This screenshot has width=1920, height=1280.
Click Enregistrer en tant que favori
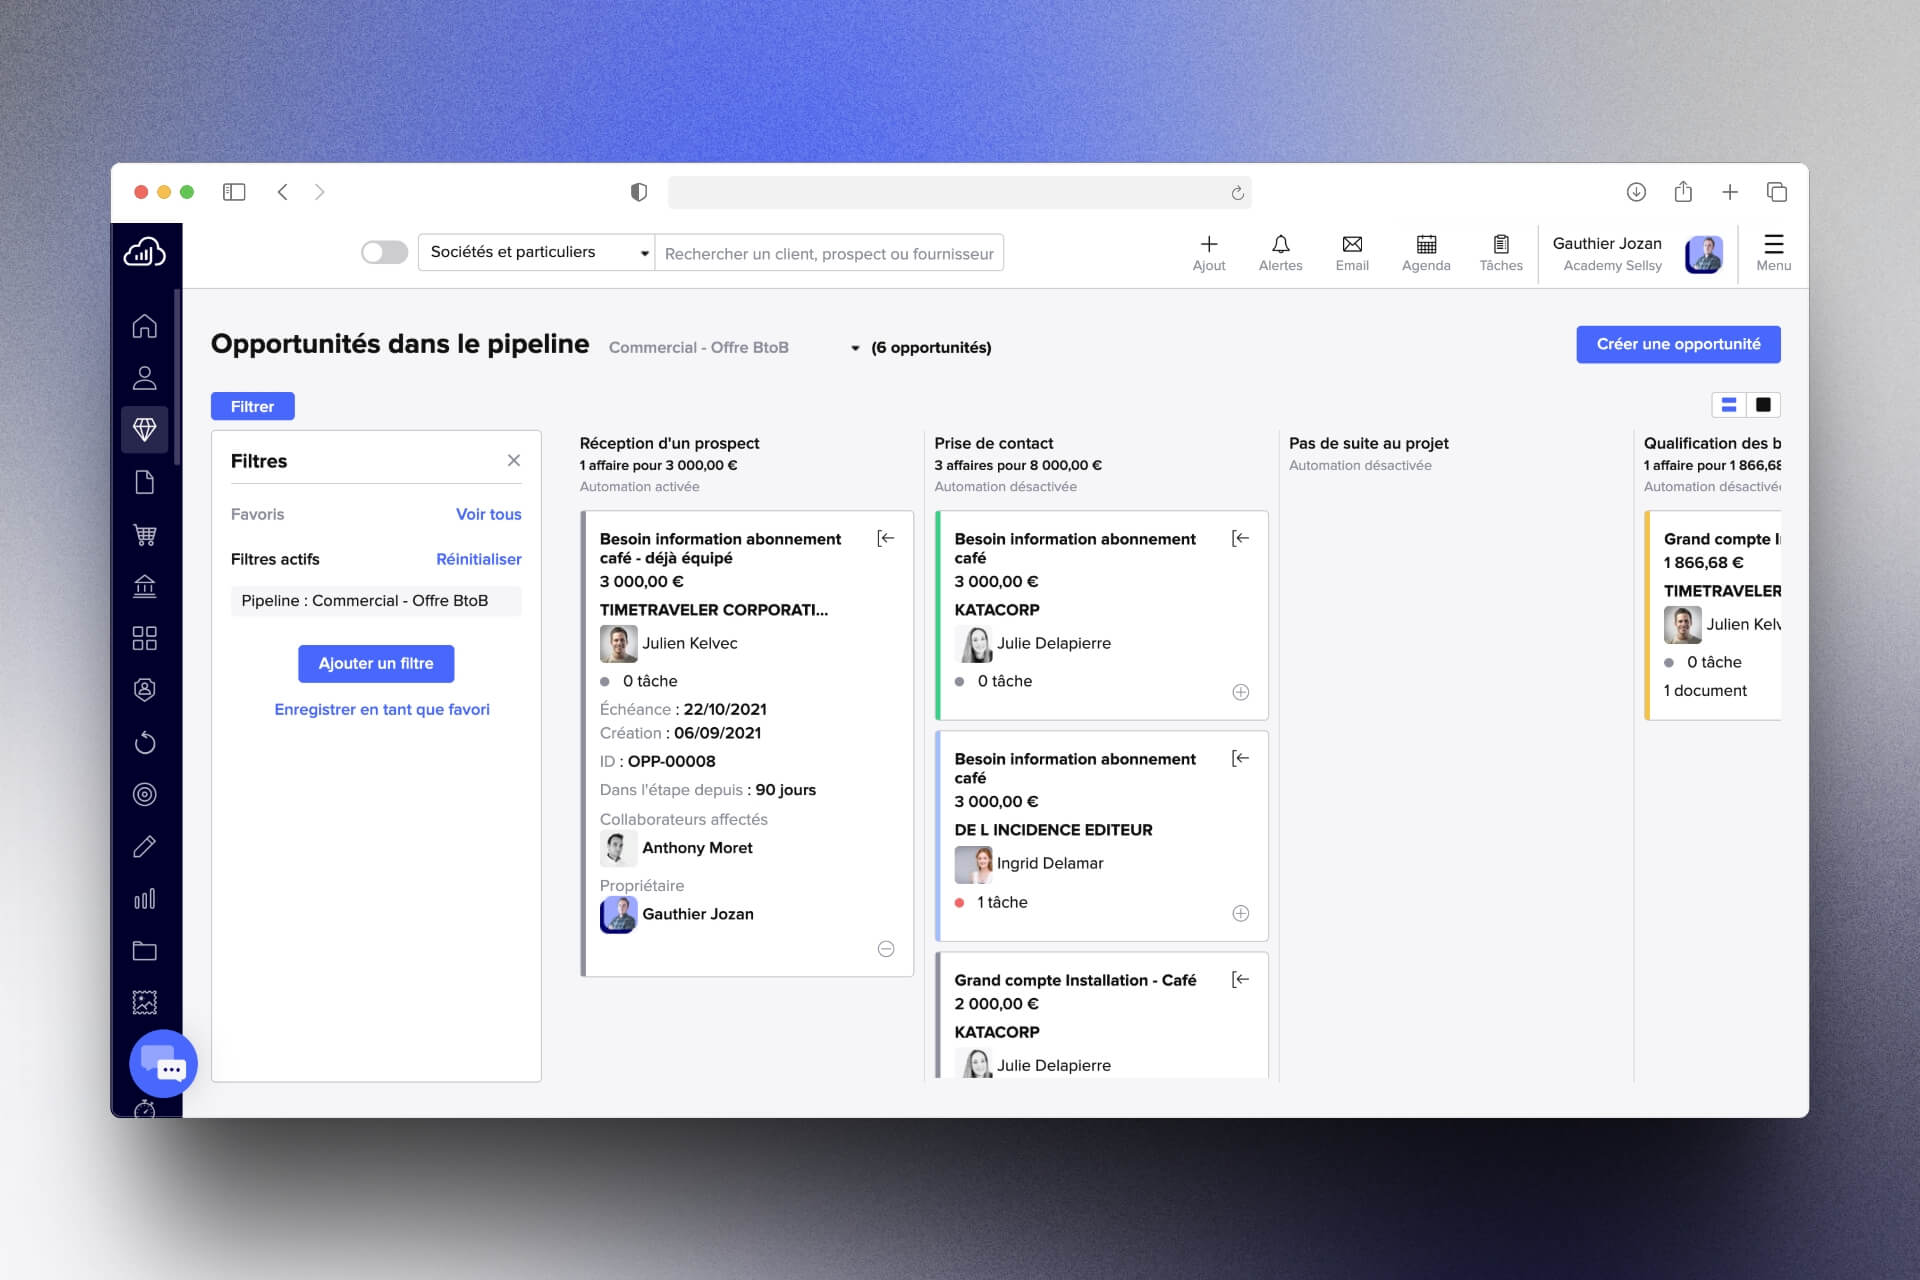click(x=382, y=709)
